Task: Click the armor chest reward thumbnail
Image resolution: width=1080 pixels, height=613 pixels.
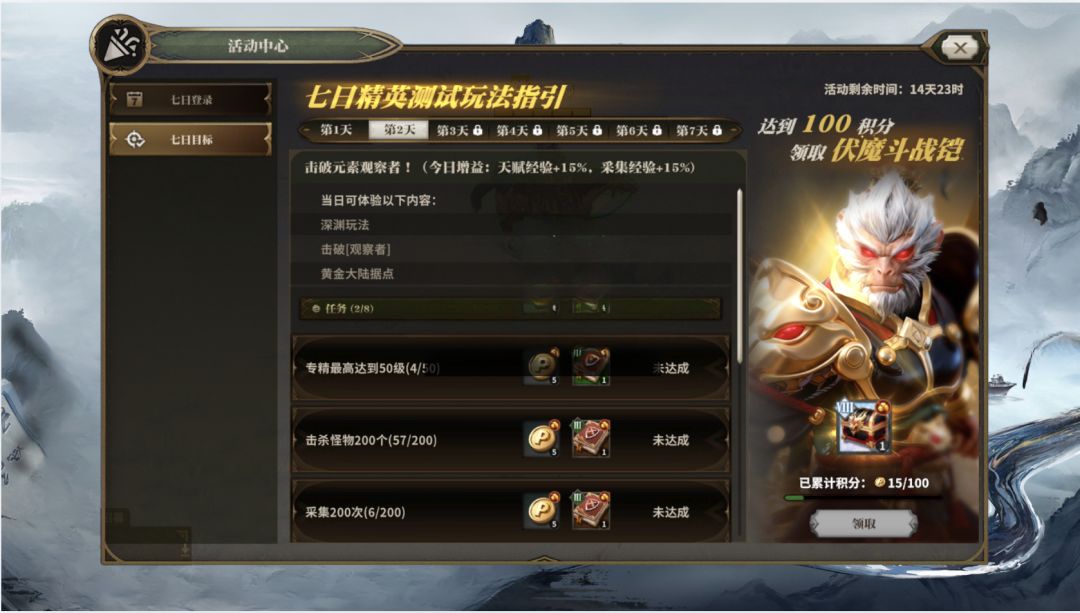Action: (x=862, y=427)
